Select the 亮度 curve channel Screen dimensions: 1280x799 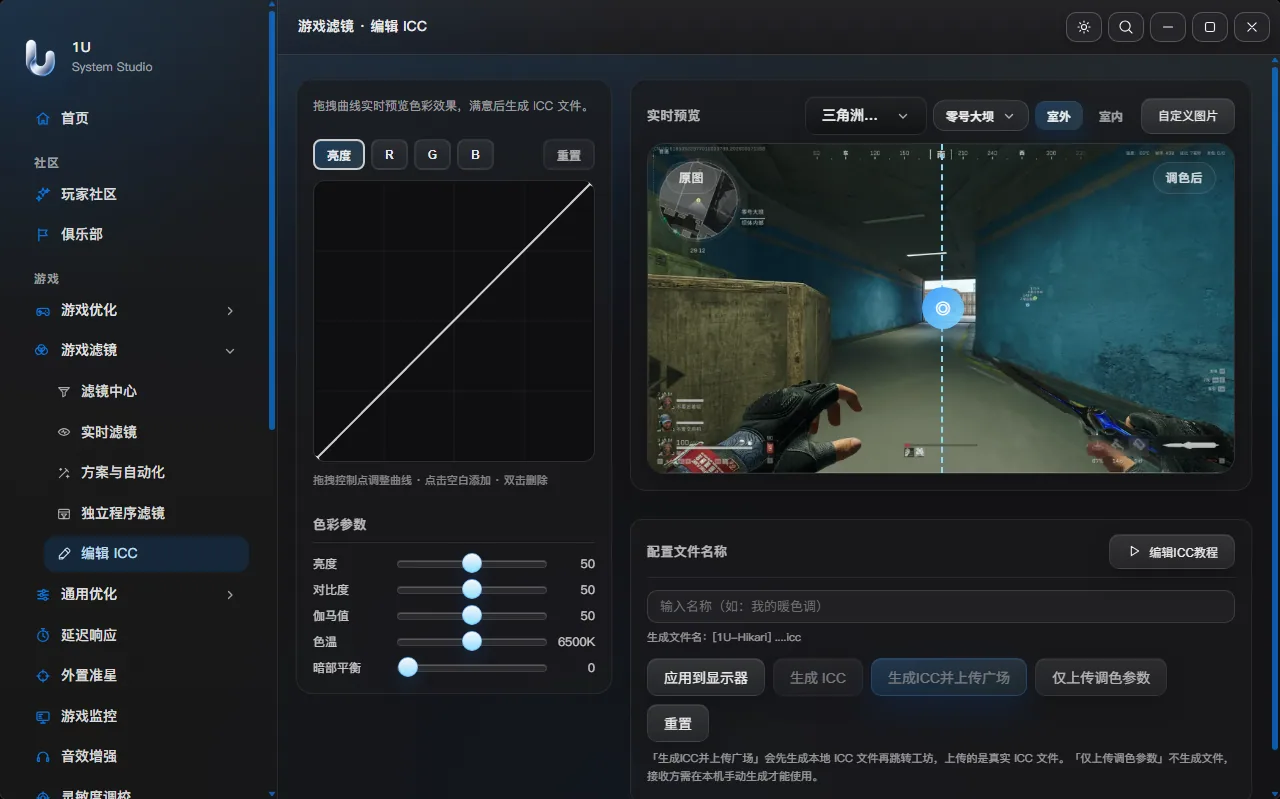[339, 155]
